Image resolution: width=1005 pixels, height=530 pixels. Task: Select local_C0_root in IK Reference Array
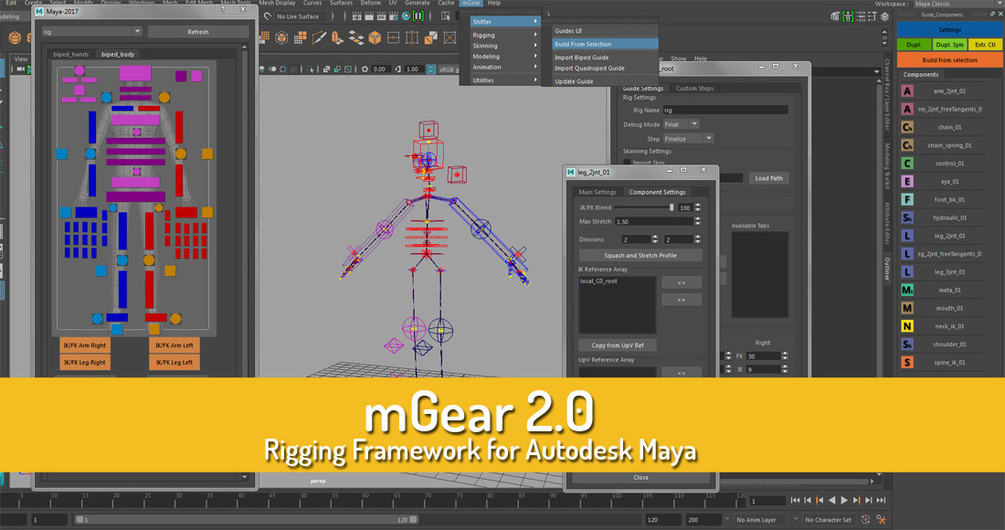click(x=599, y=281)
